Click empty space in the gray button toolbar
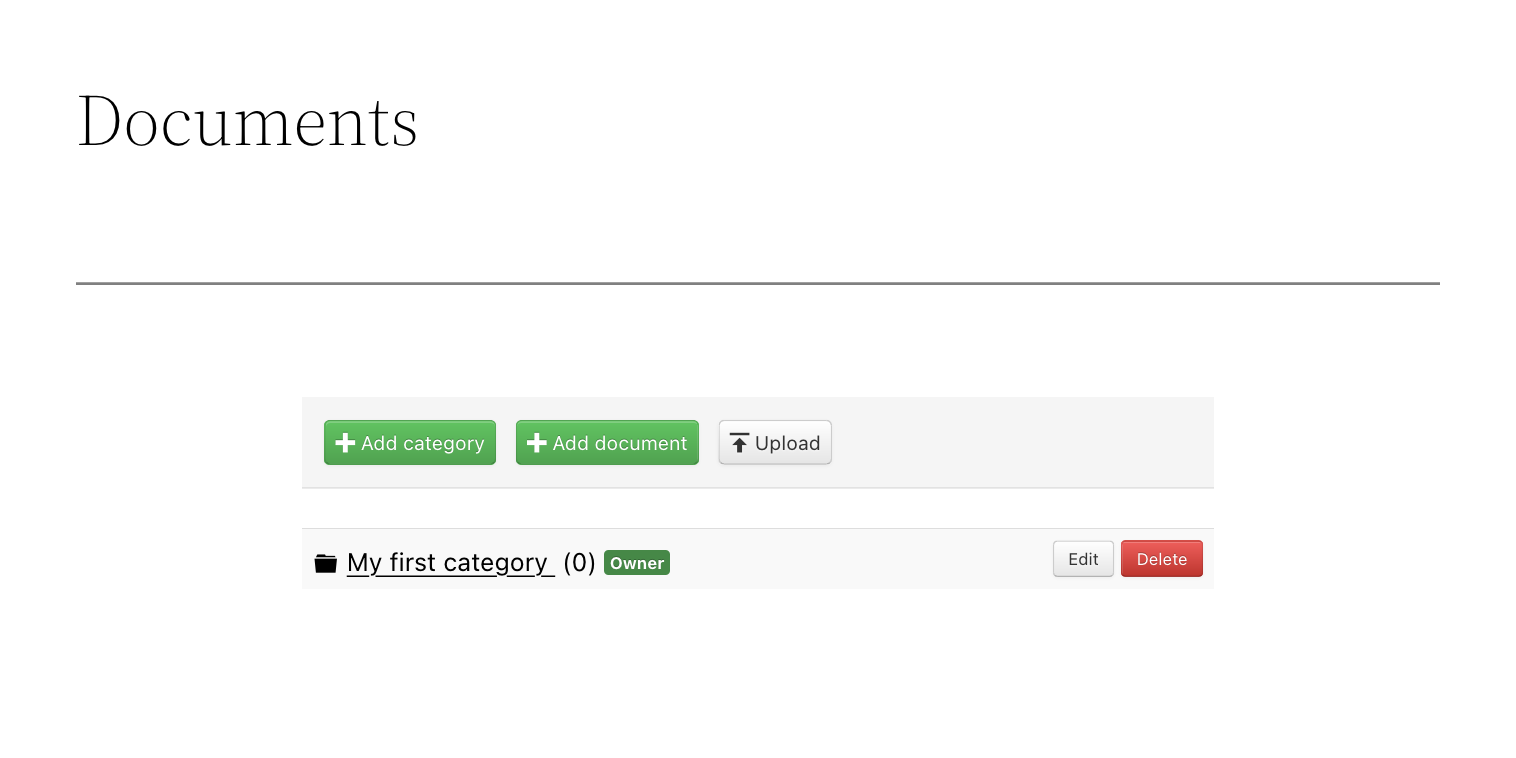1516x758 pixels. [1020, 443]
